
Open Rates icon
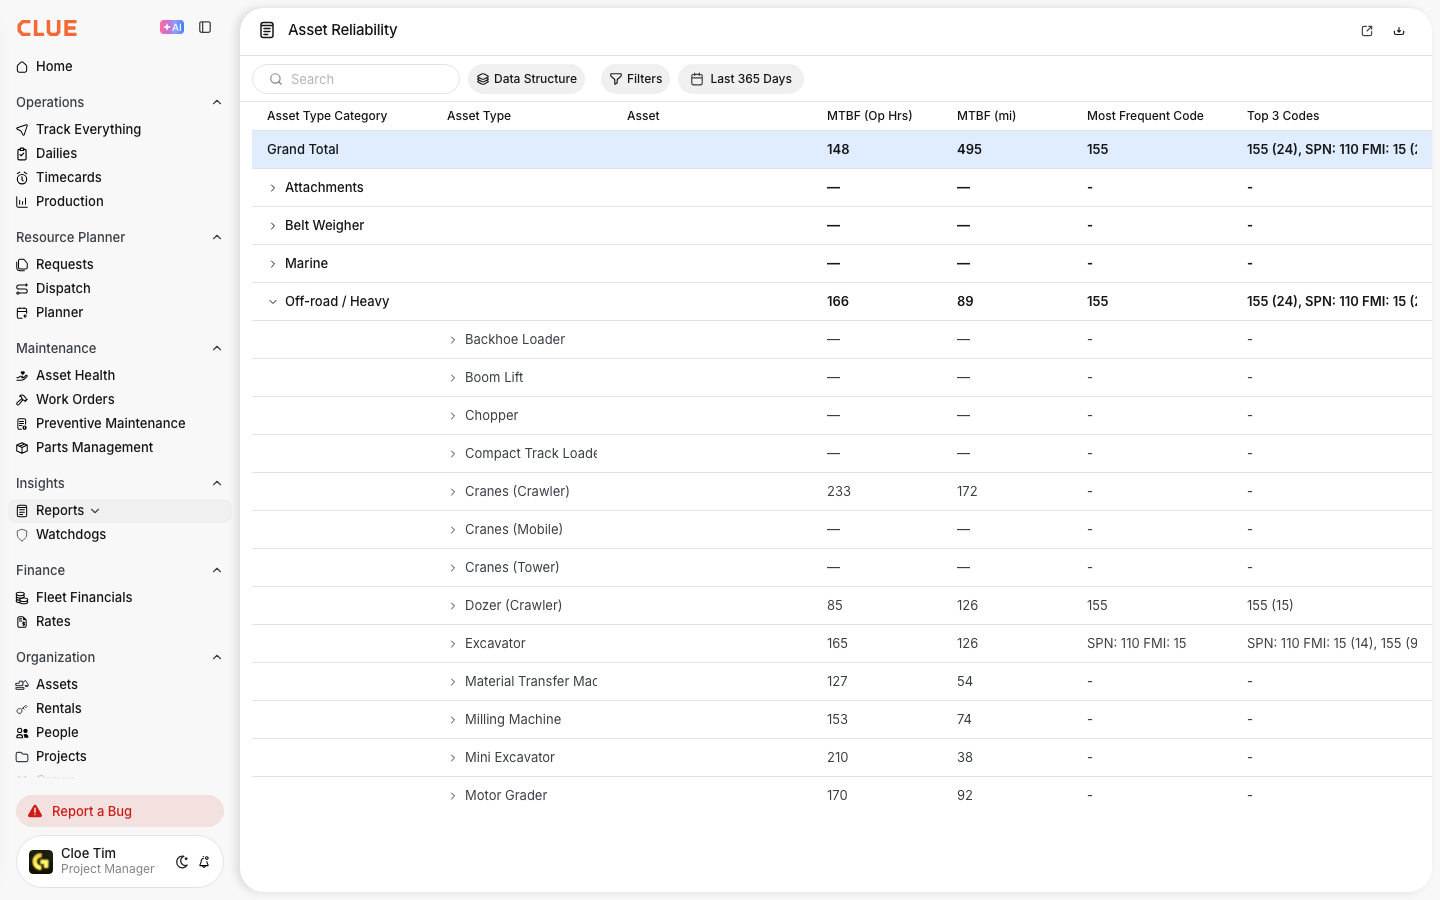pyautogui.click(x=22, y=622)
